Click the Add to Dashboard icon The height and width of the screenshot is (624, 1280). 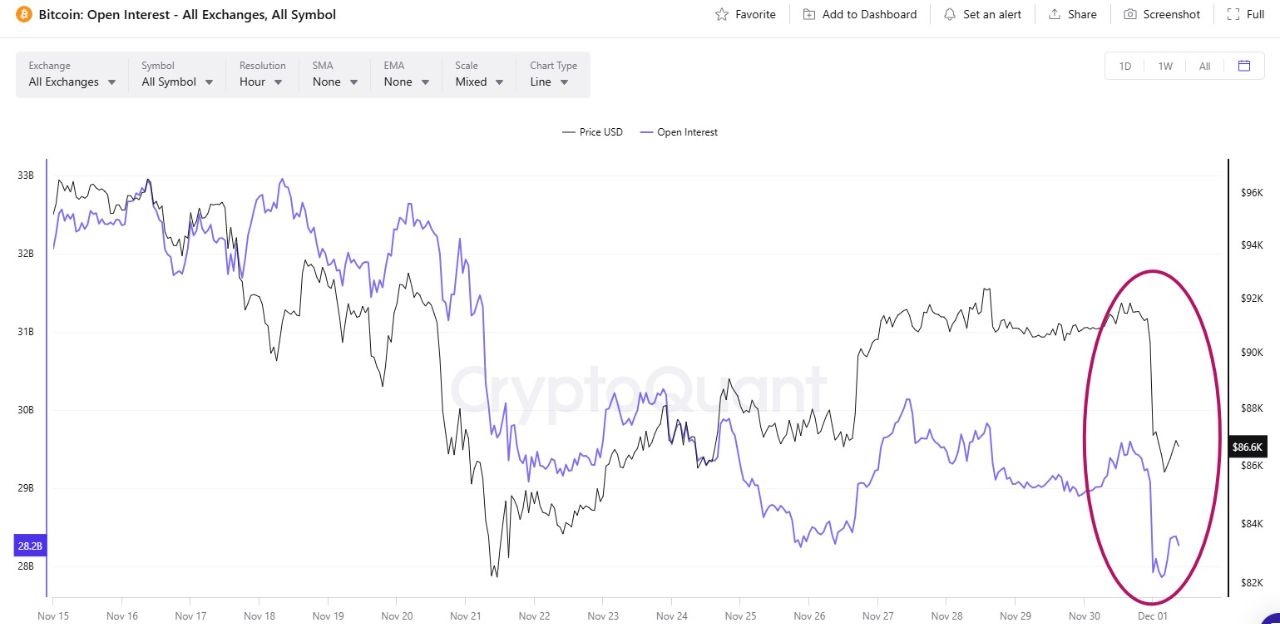[x=808, y=14]
